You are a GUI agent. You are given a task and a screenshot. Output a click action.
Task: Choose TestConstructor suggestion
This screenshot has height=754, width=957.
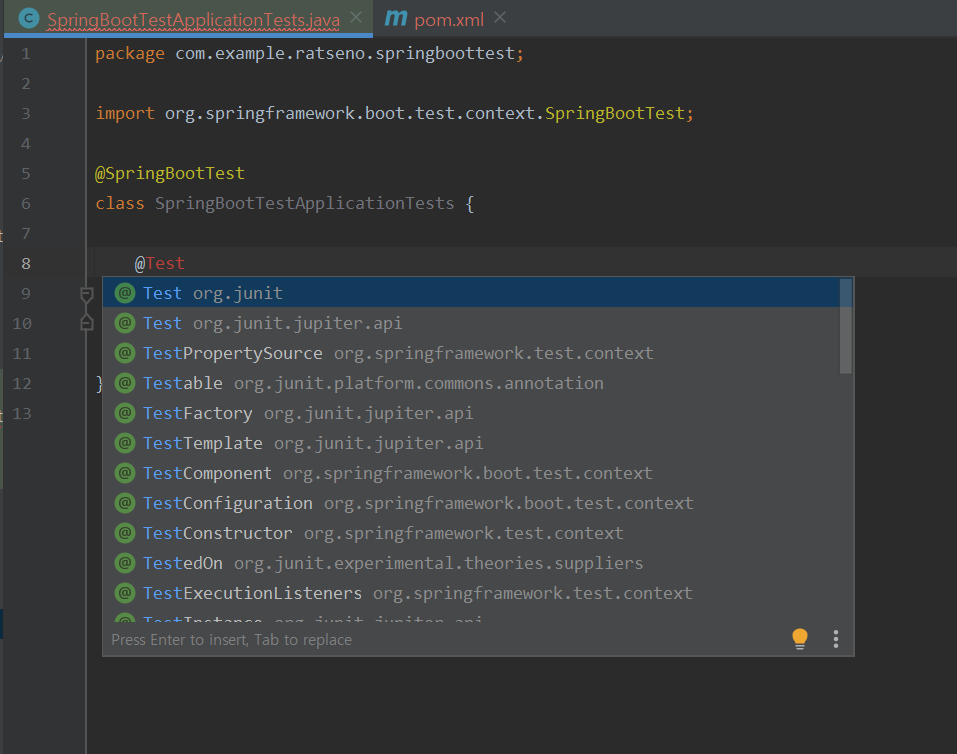tap(471, 532)
